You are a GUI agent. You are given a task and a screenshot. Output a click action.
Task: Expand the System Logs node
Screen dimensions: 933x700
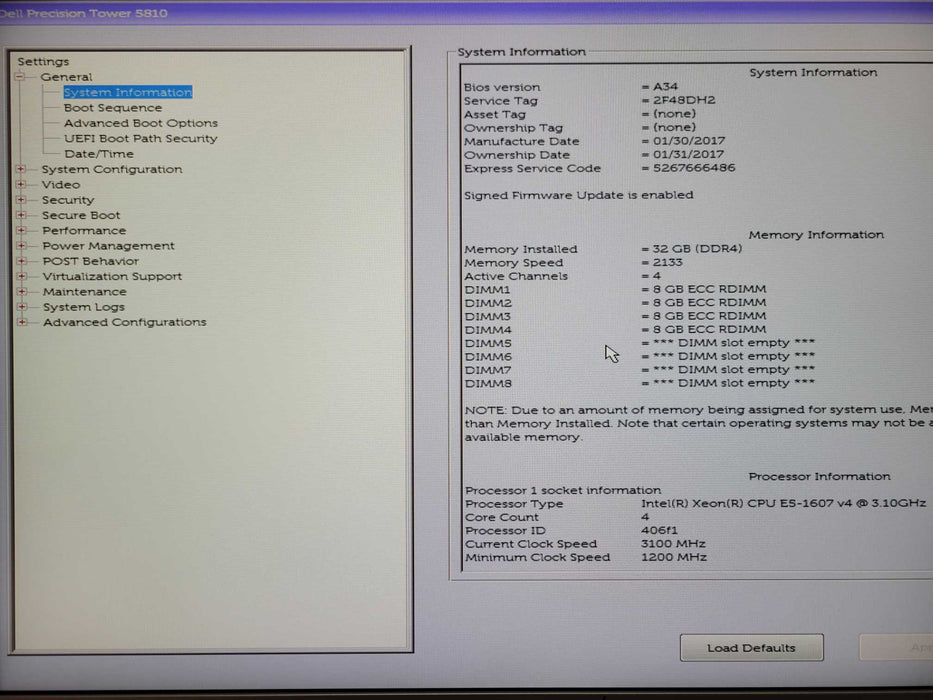[x=21, y=307]
